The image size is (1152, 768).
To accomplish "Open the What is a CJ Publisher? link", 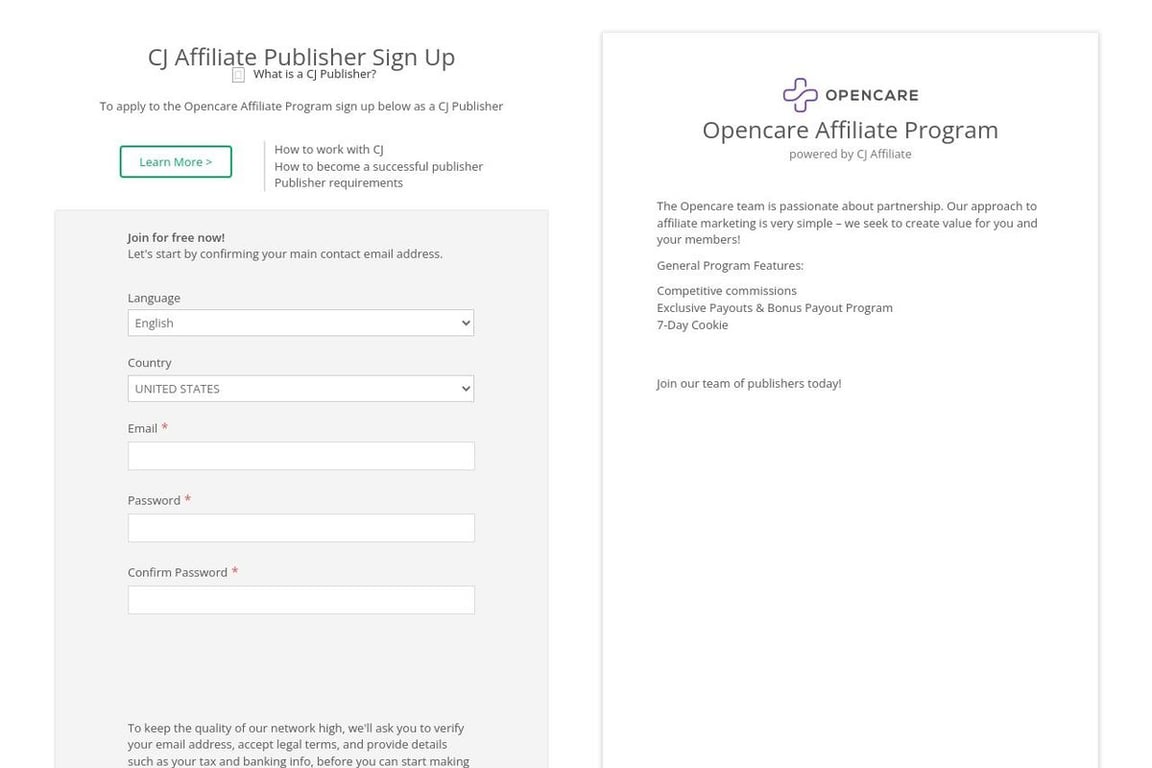I will tap(314, 74).
